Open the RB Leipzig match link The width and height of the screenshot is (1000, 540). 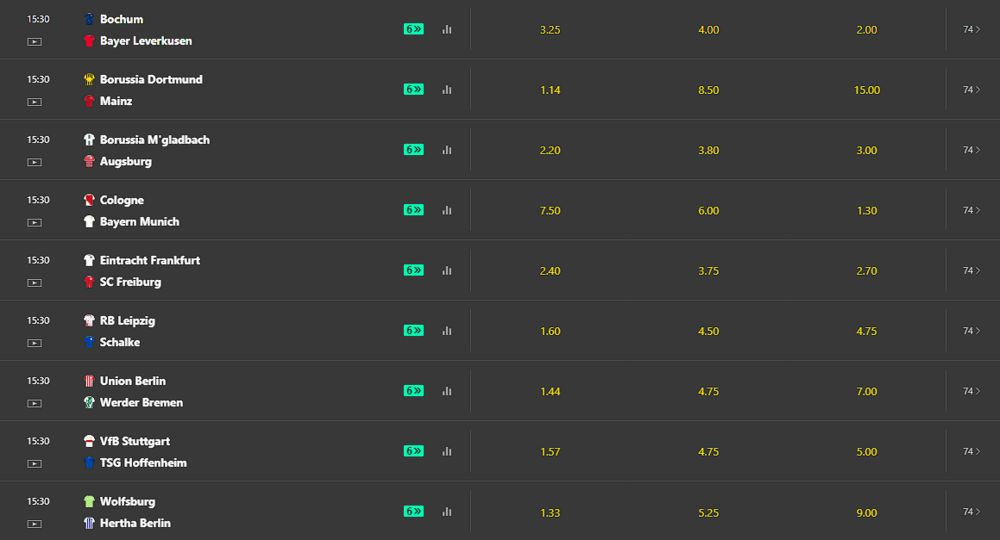coord(127,321)
